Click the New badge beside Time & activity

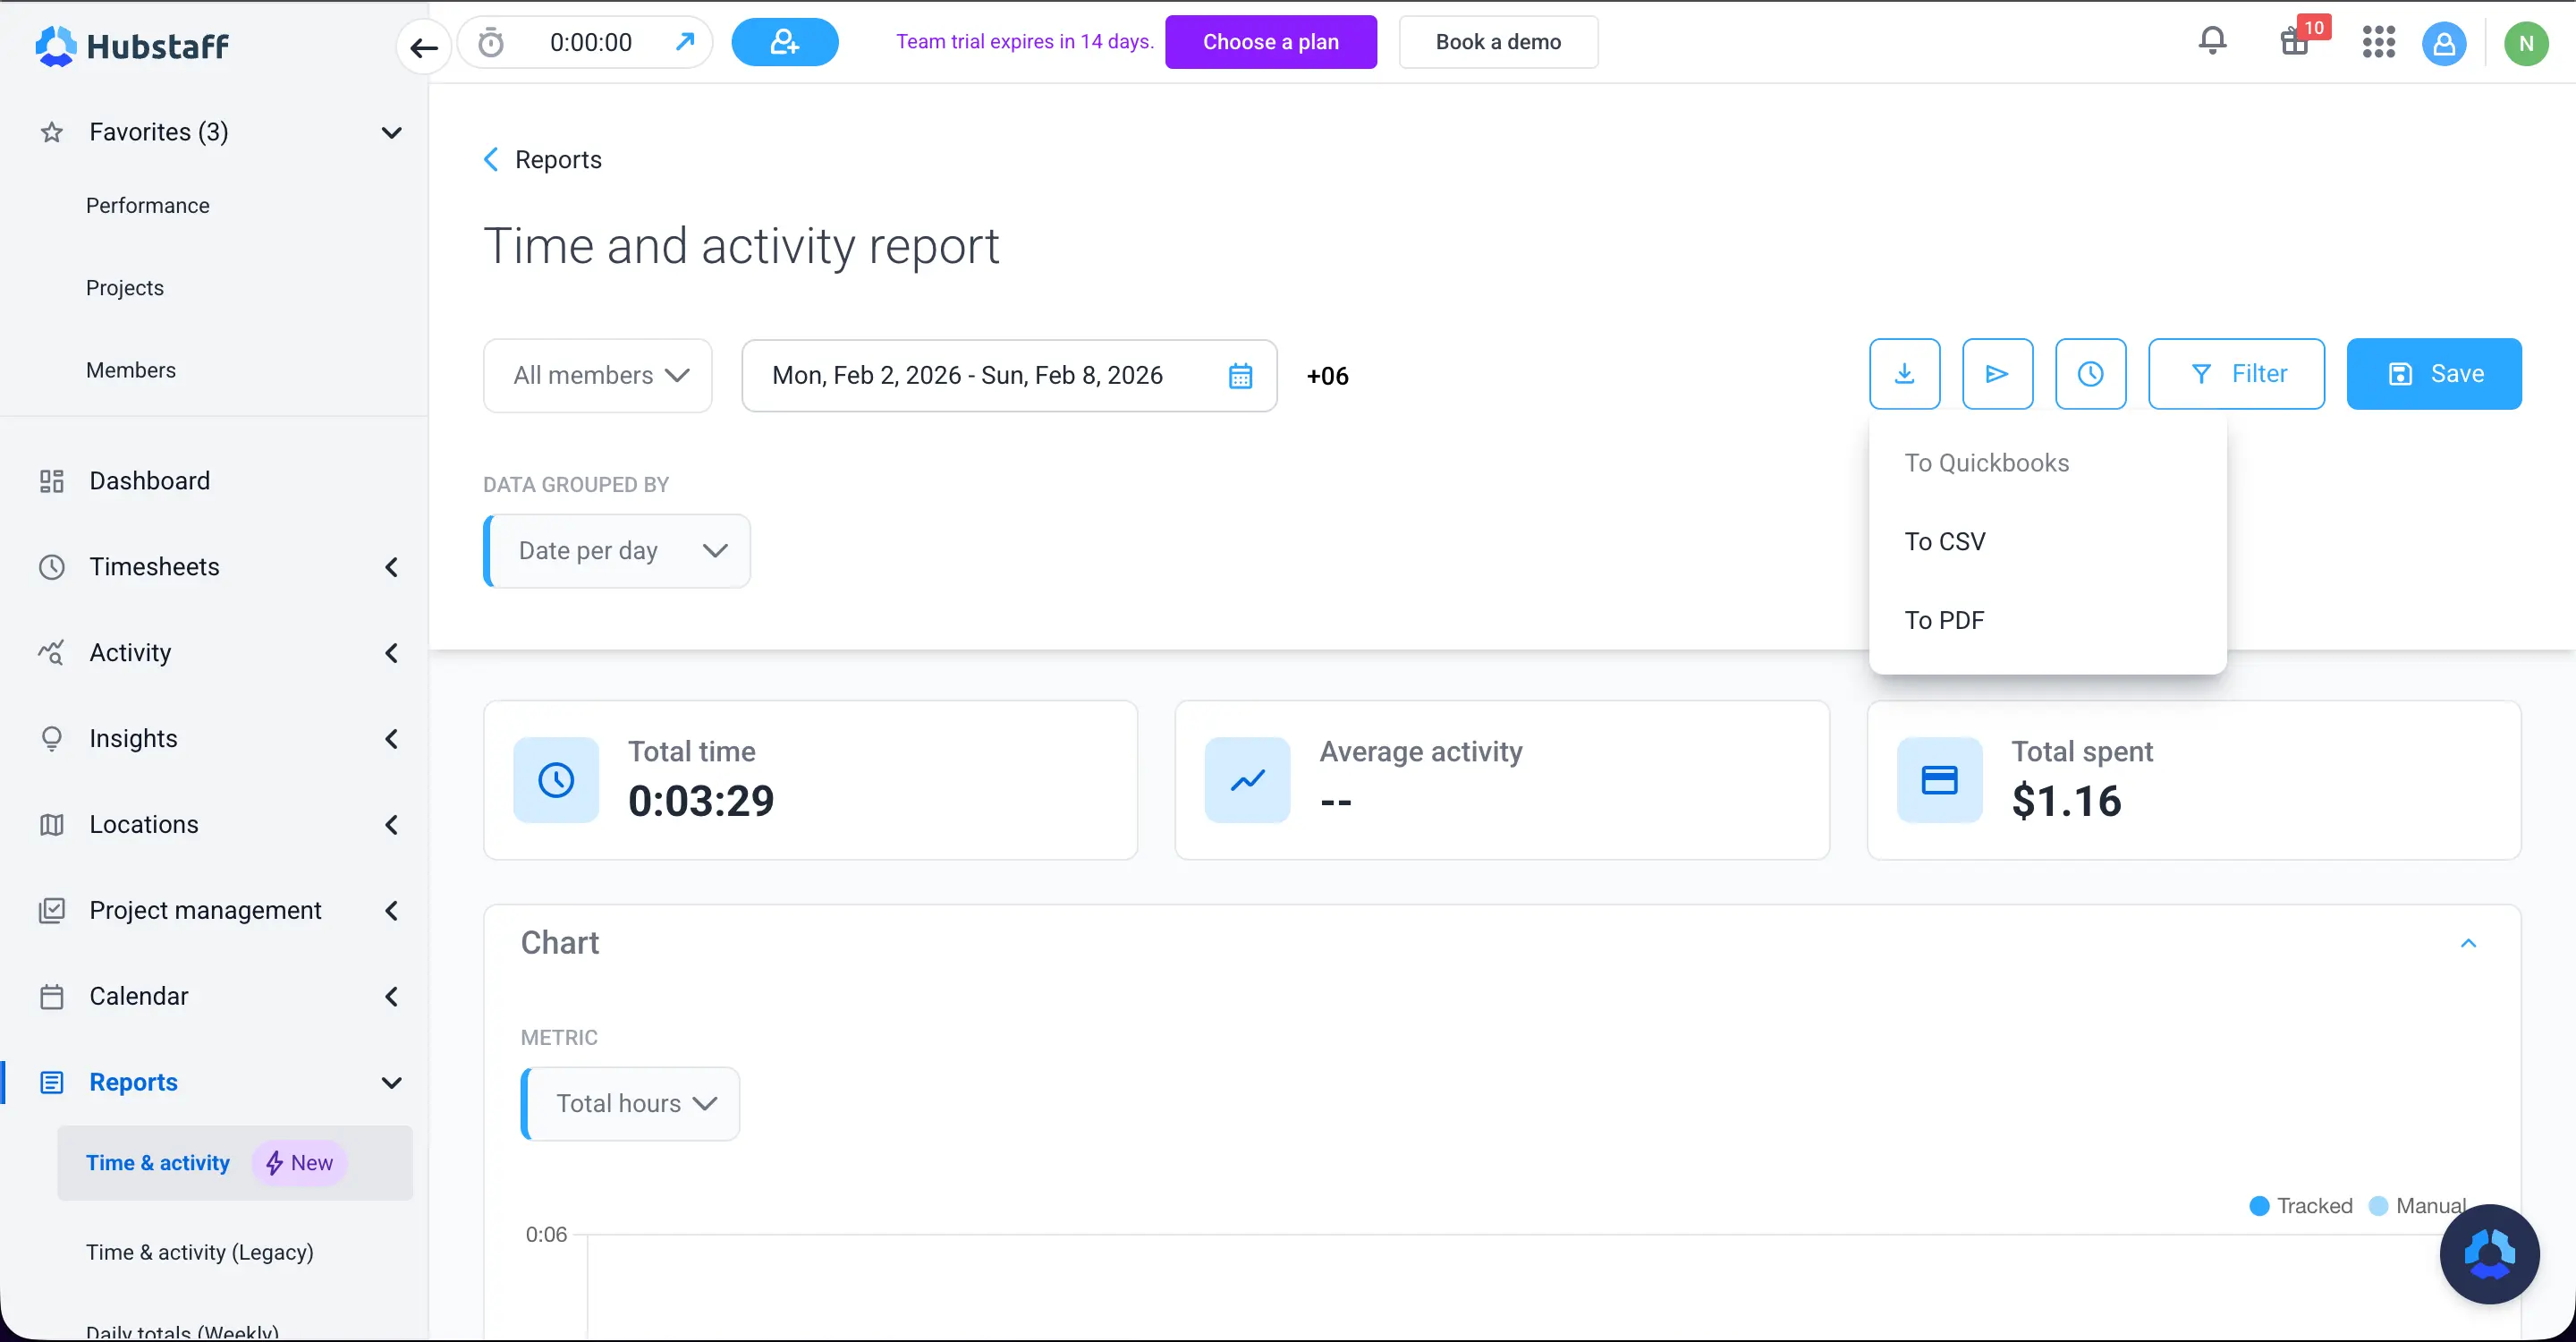pos(299,1163)
